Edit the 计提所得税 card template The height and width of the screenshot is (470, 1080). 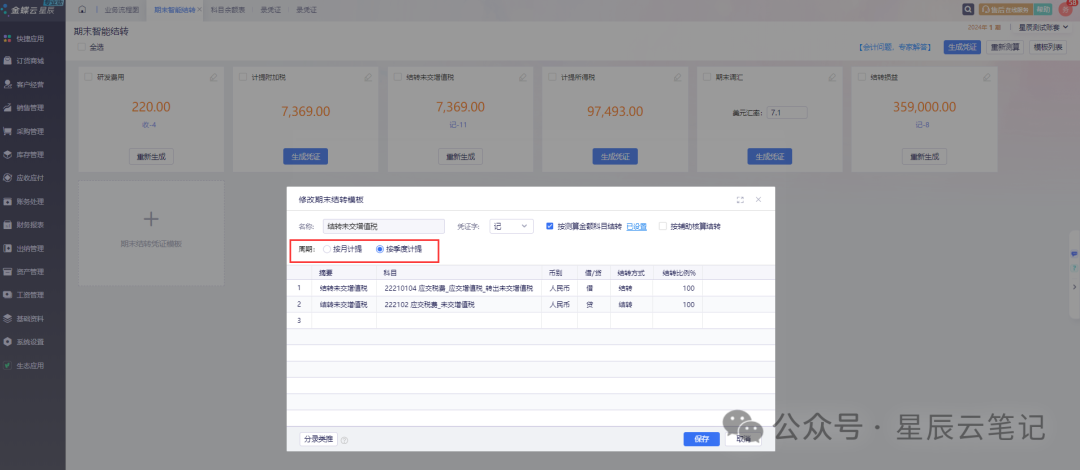[677, 77]
